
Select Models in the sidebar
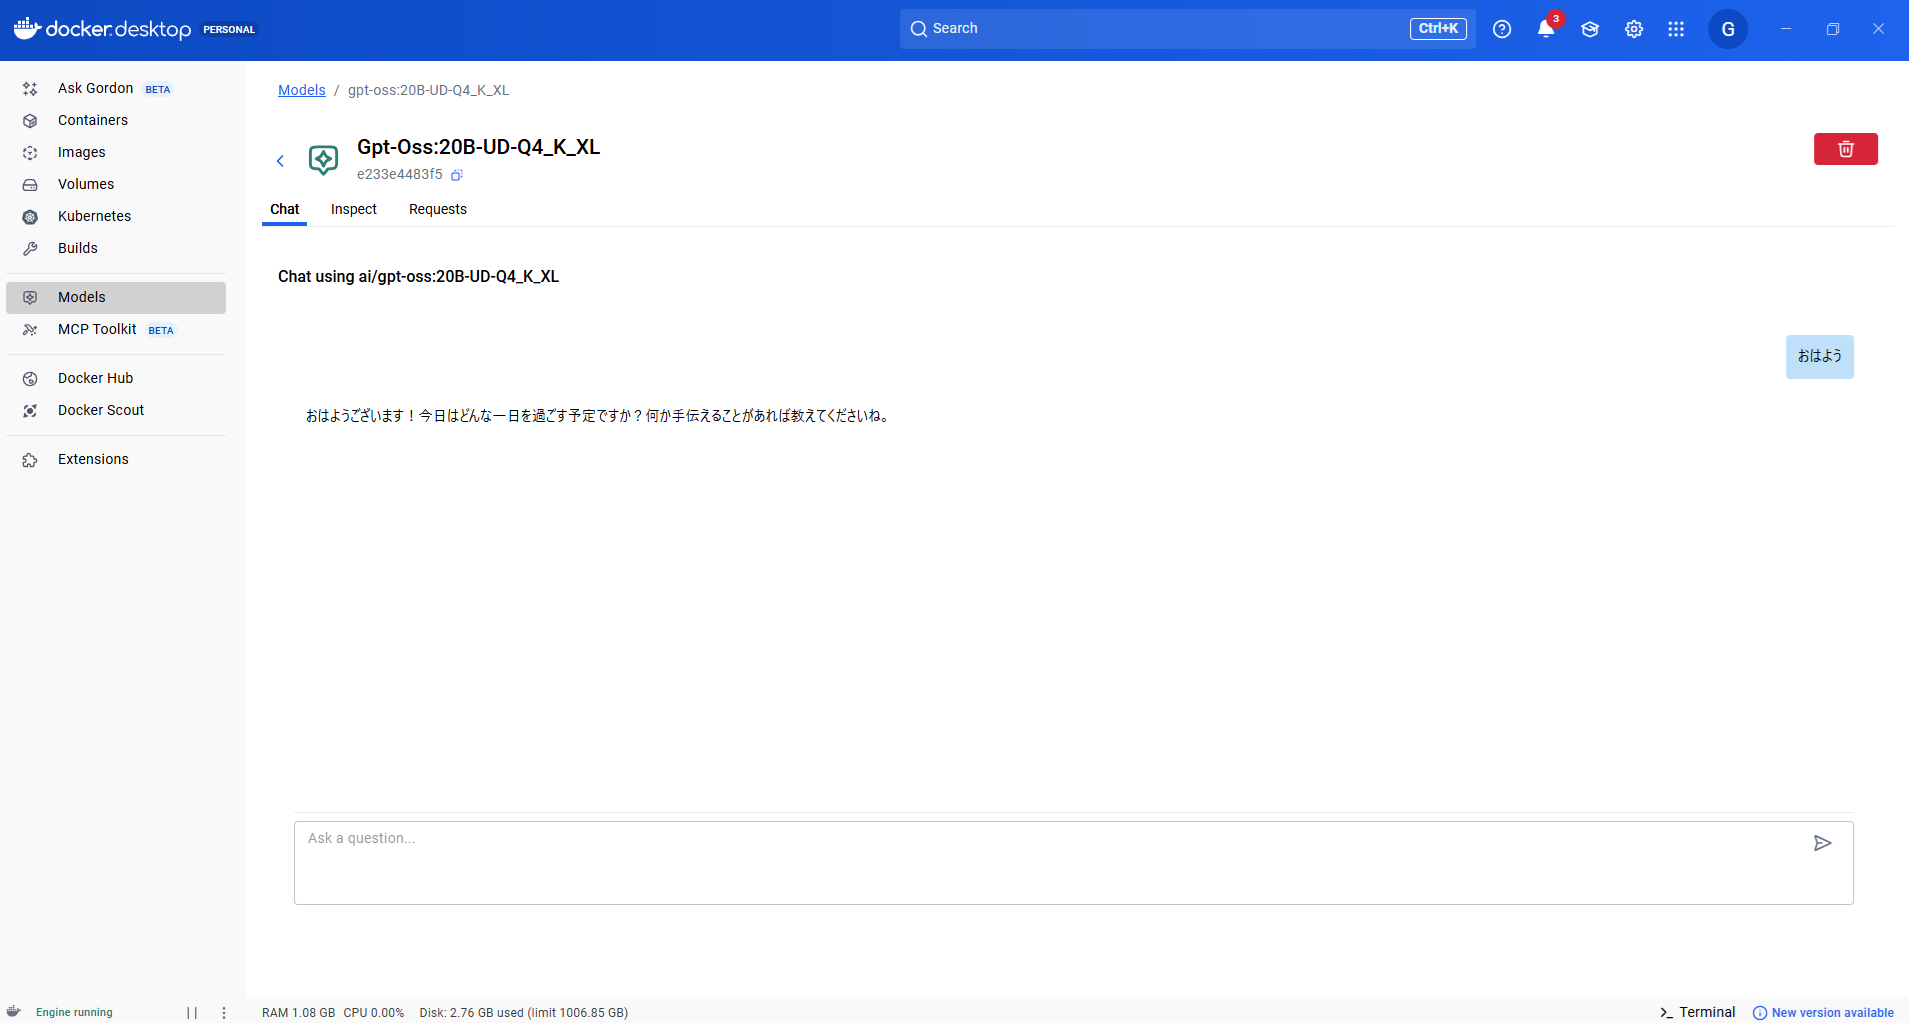(x=116, y=297)
